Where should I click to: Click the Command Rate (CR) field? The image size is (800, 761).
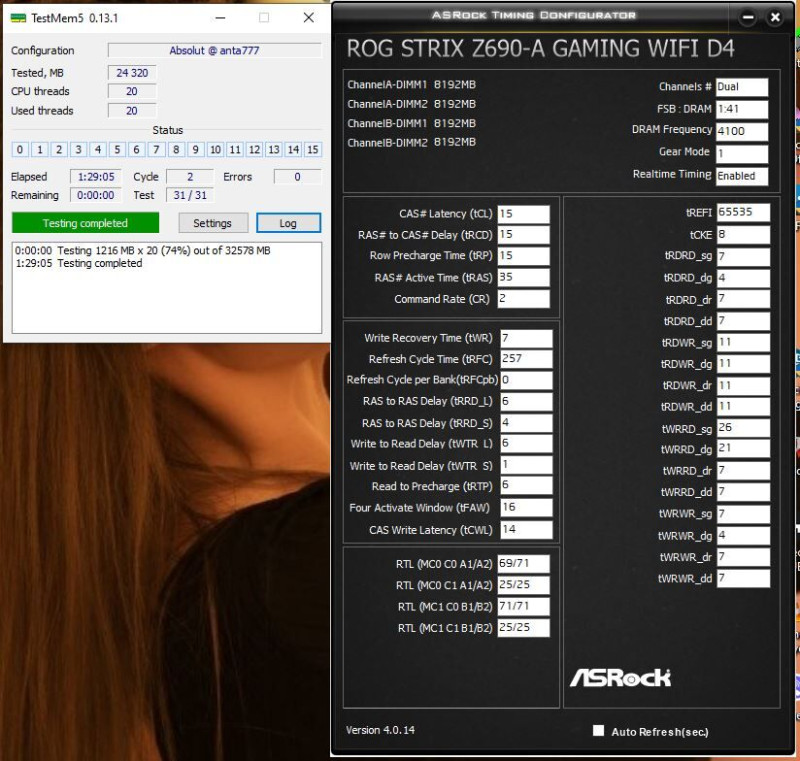[x=523, y=299]
